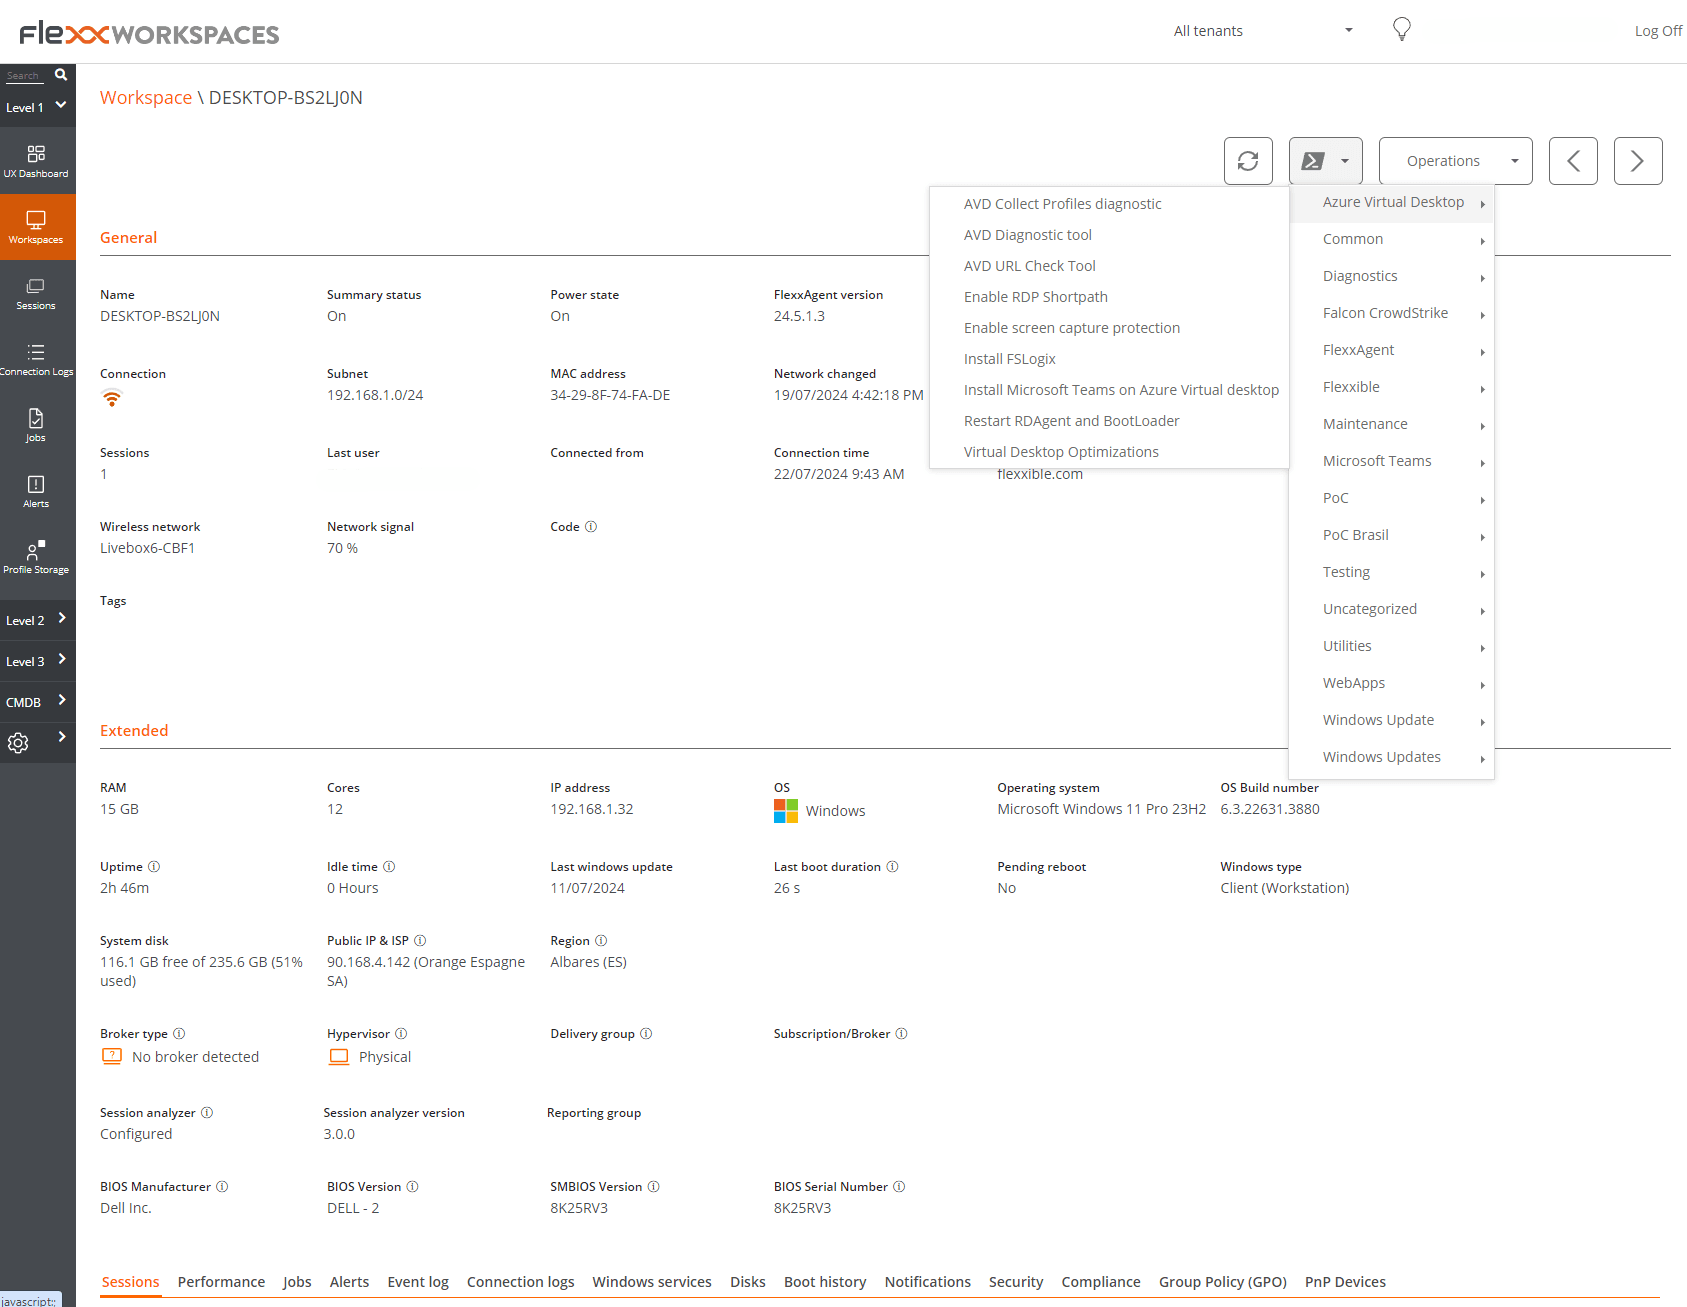Switch to the Boot history tab

(x=825, y=1282)
